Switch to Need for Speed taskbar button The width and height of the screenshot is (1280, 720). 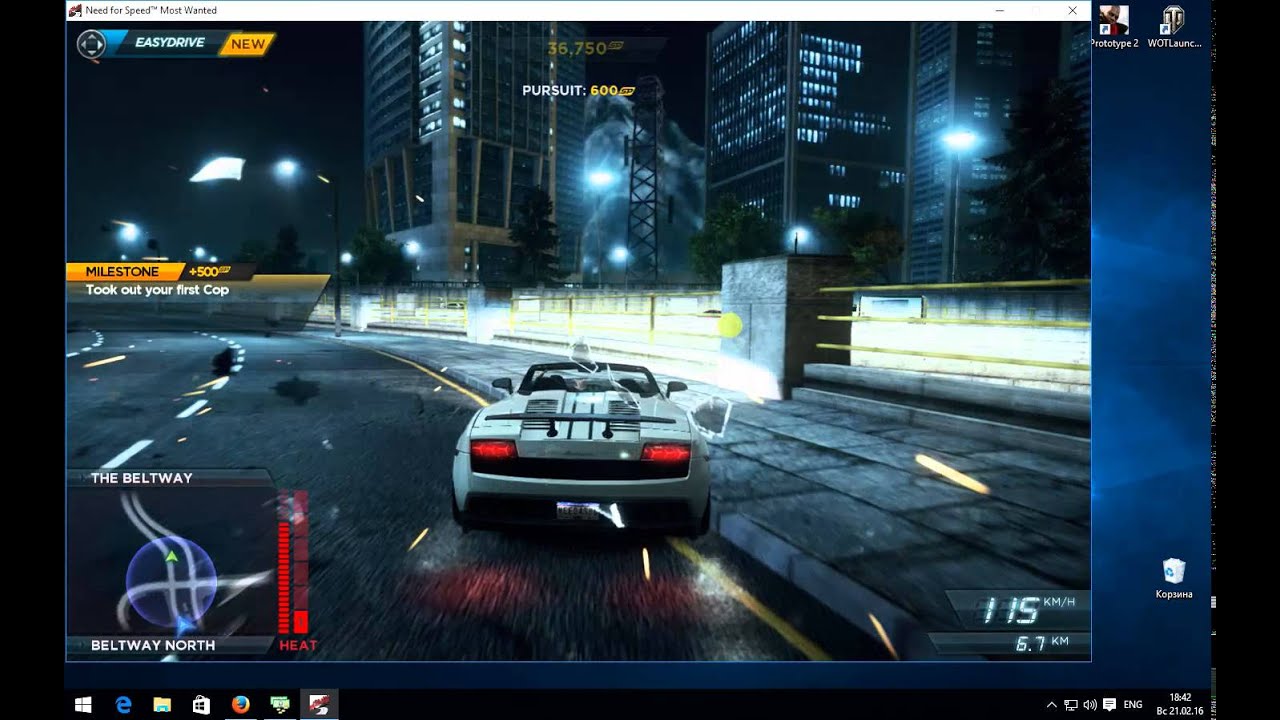pyautogui.click(x=319, y=704)
